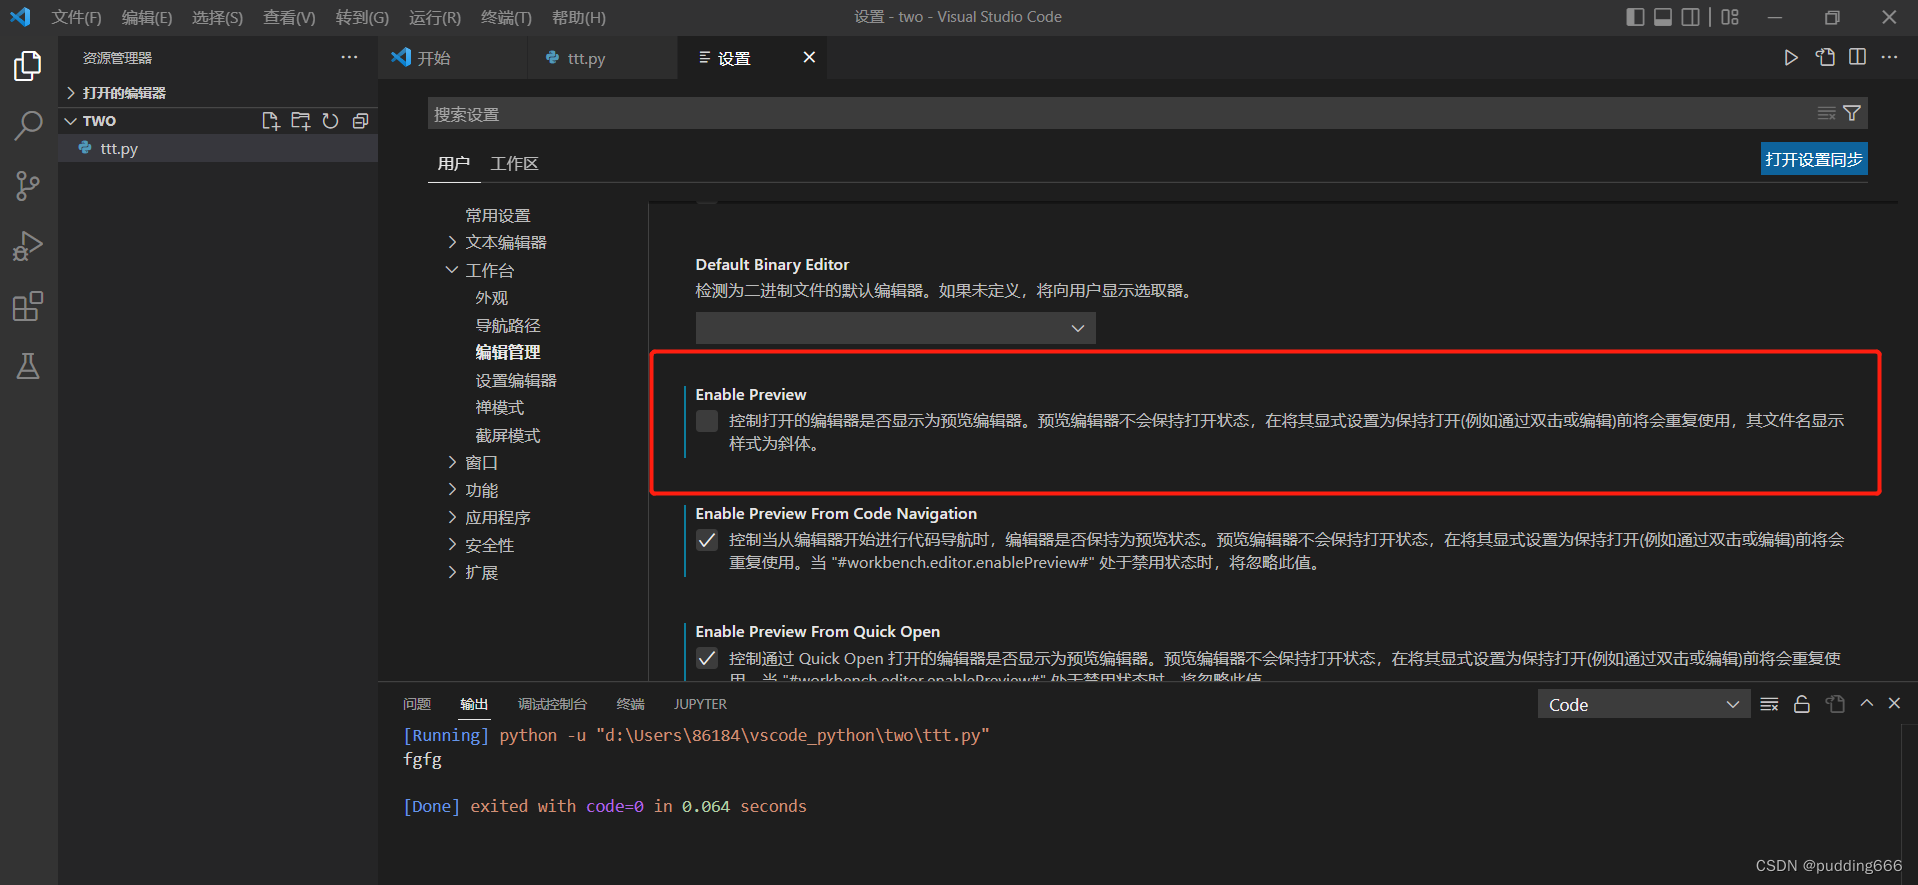Viewport: 1918px width, 885px height.
Task: Open the 问题 panel tab
Action: [416, 704]
